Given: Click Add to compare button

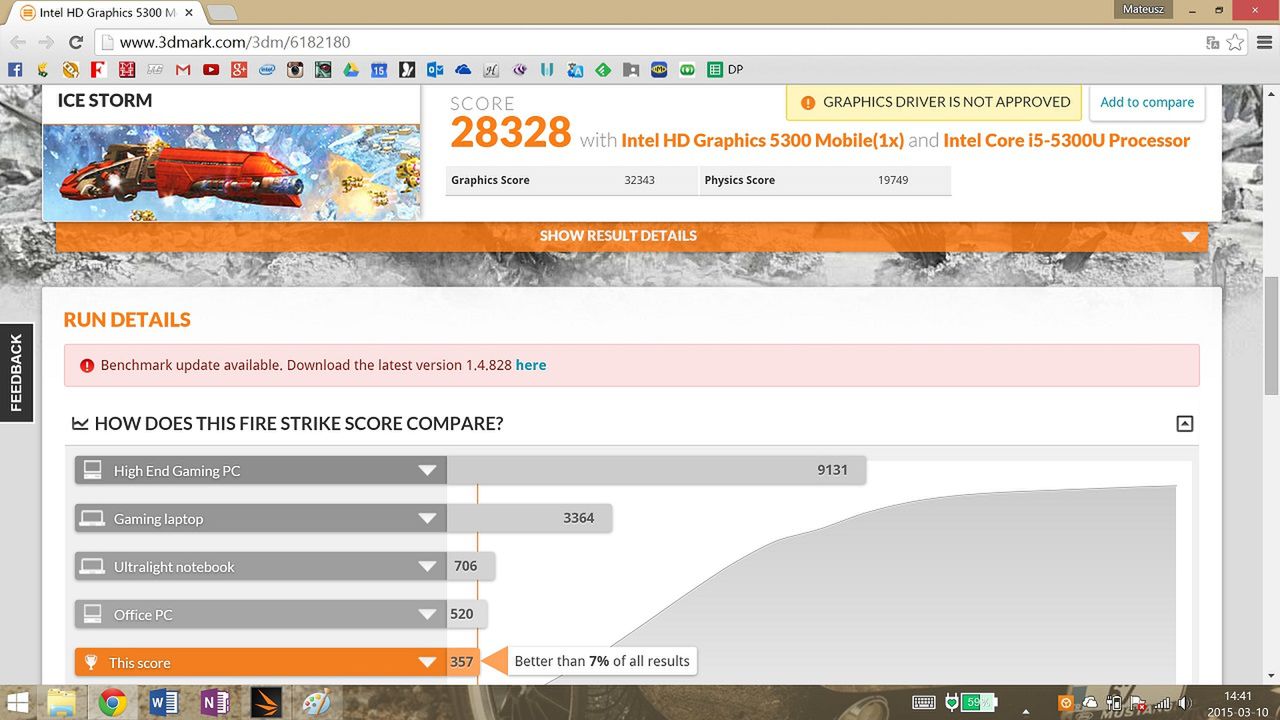Looking at the screenshot, I should click(x=1147, y=102).
